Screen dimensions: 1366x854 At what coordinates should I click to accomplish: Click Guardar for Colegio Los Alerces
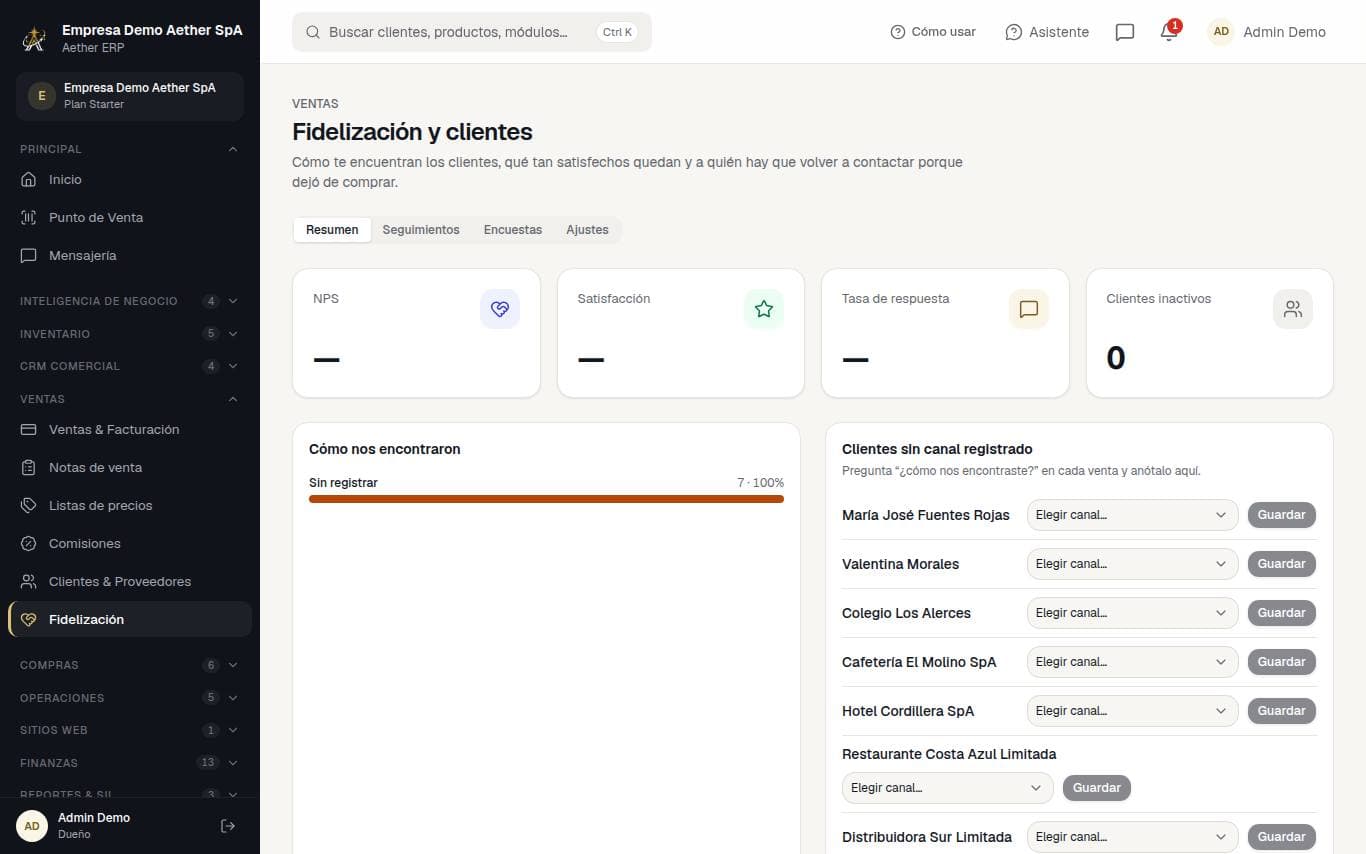pyautogui.click(x=1282, y=613)
